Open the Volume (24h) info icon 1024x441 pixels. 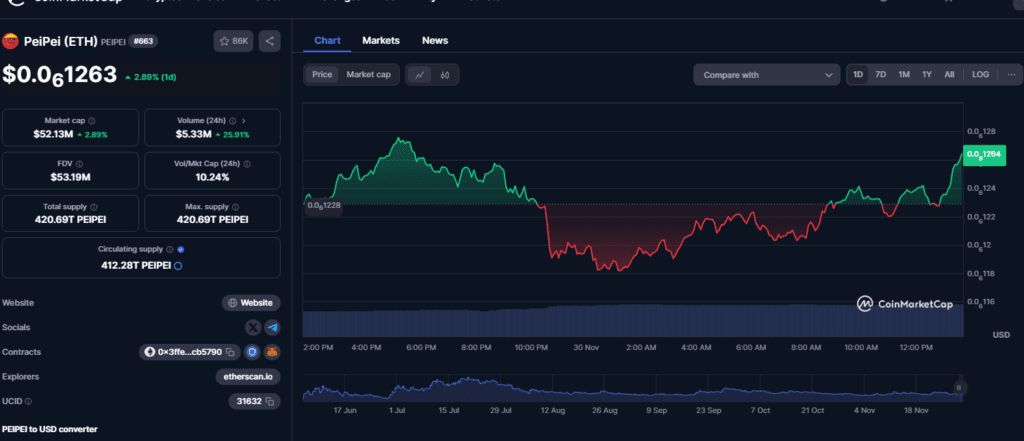coord(232,121)
